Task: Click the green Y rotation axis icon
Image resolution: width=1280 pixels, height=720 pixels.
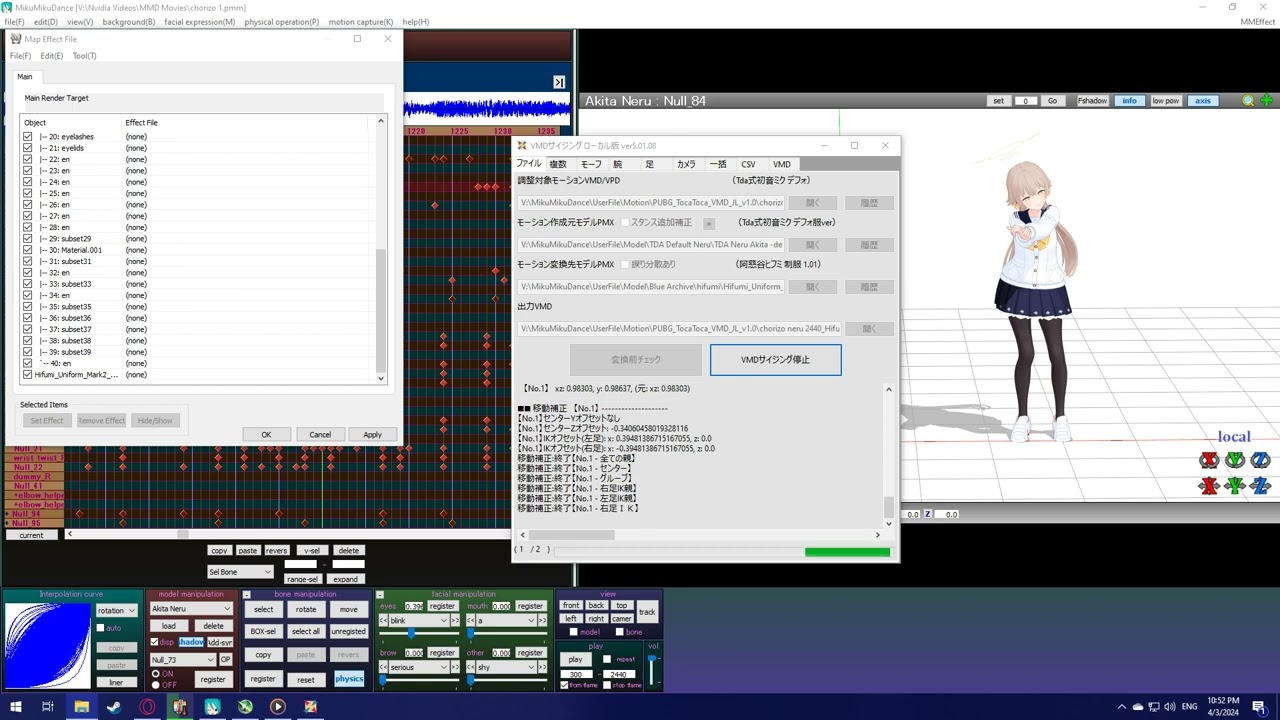Action: pyautogui.click(x=1235, y=460)
